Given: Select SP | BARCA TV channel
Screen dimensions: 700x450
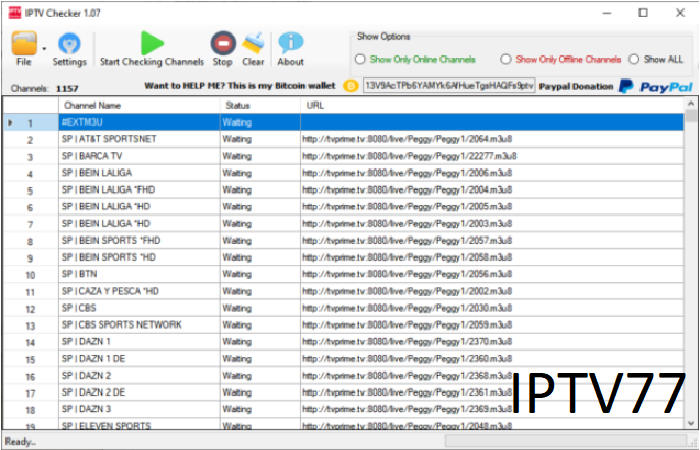Looking at the screenshot, I should [x=139, y=156].
